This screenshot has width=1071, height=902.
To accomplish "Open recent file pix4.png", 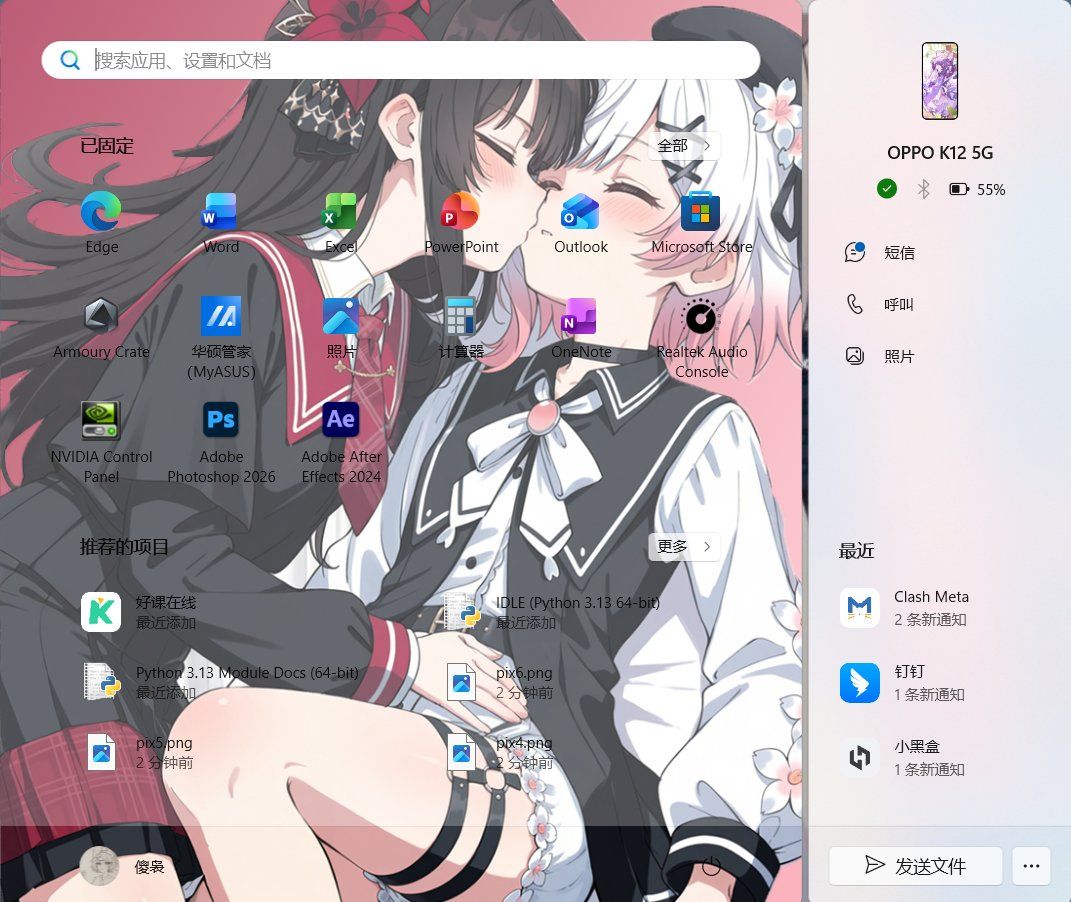I will (500, 752).
